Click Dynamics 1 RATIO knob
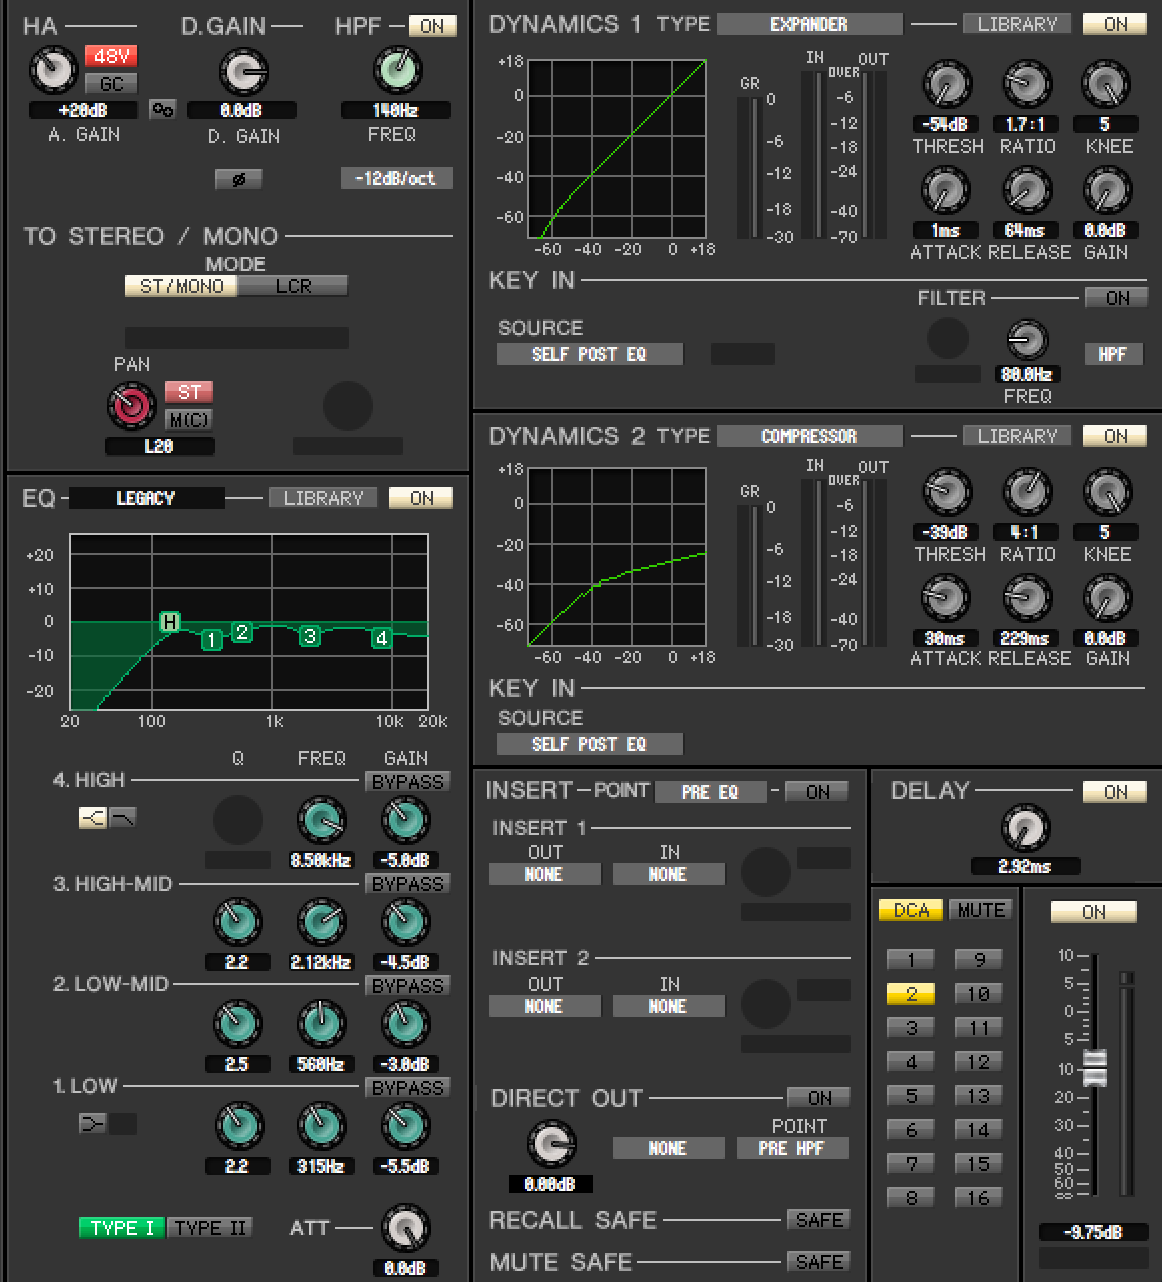 tap(1026, 86)
